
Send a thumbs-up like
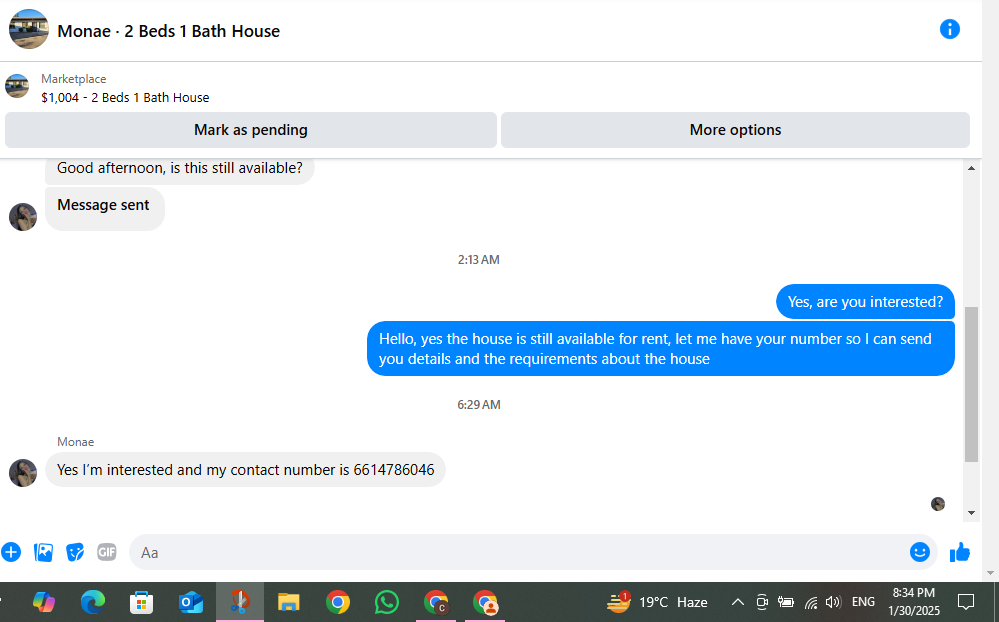tap(959, 552)
